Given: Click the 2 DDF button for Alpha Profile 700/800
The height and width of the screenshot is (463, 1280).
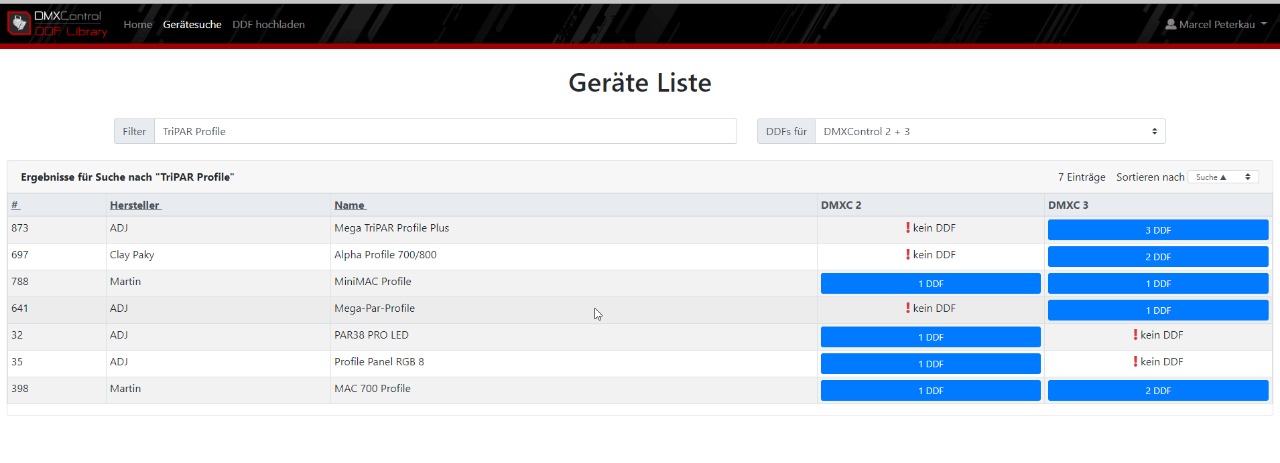Looking at the screenshot, I should click(1158, 257).
